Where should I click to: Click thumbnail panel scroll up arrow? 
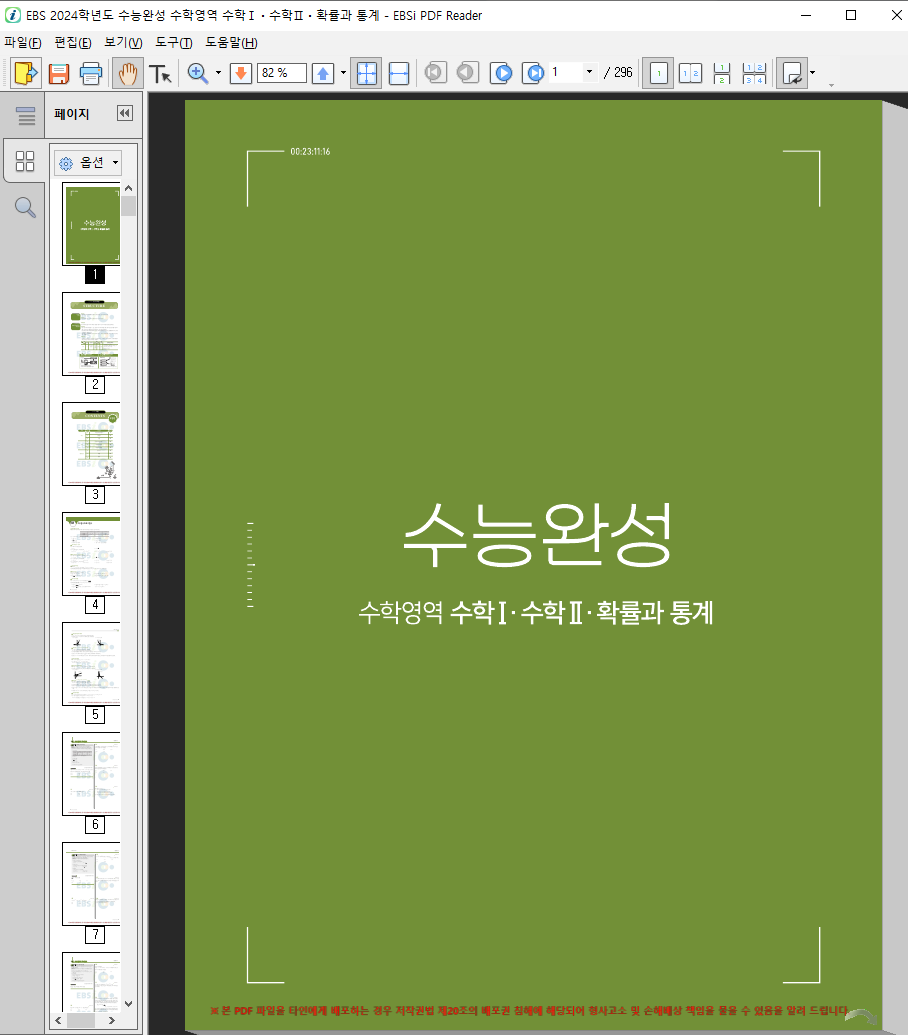[129, 188]
